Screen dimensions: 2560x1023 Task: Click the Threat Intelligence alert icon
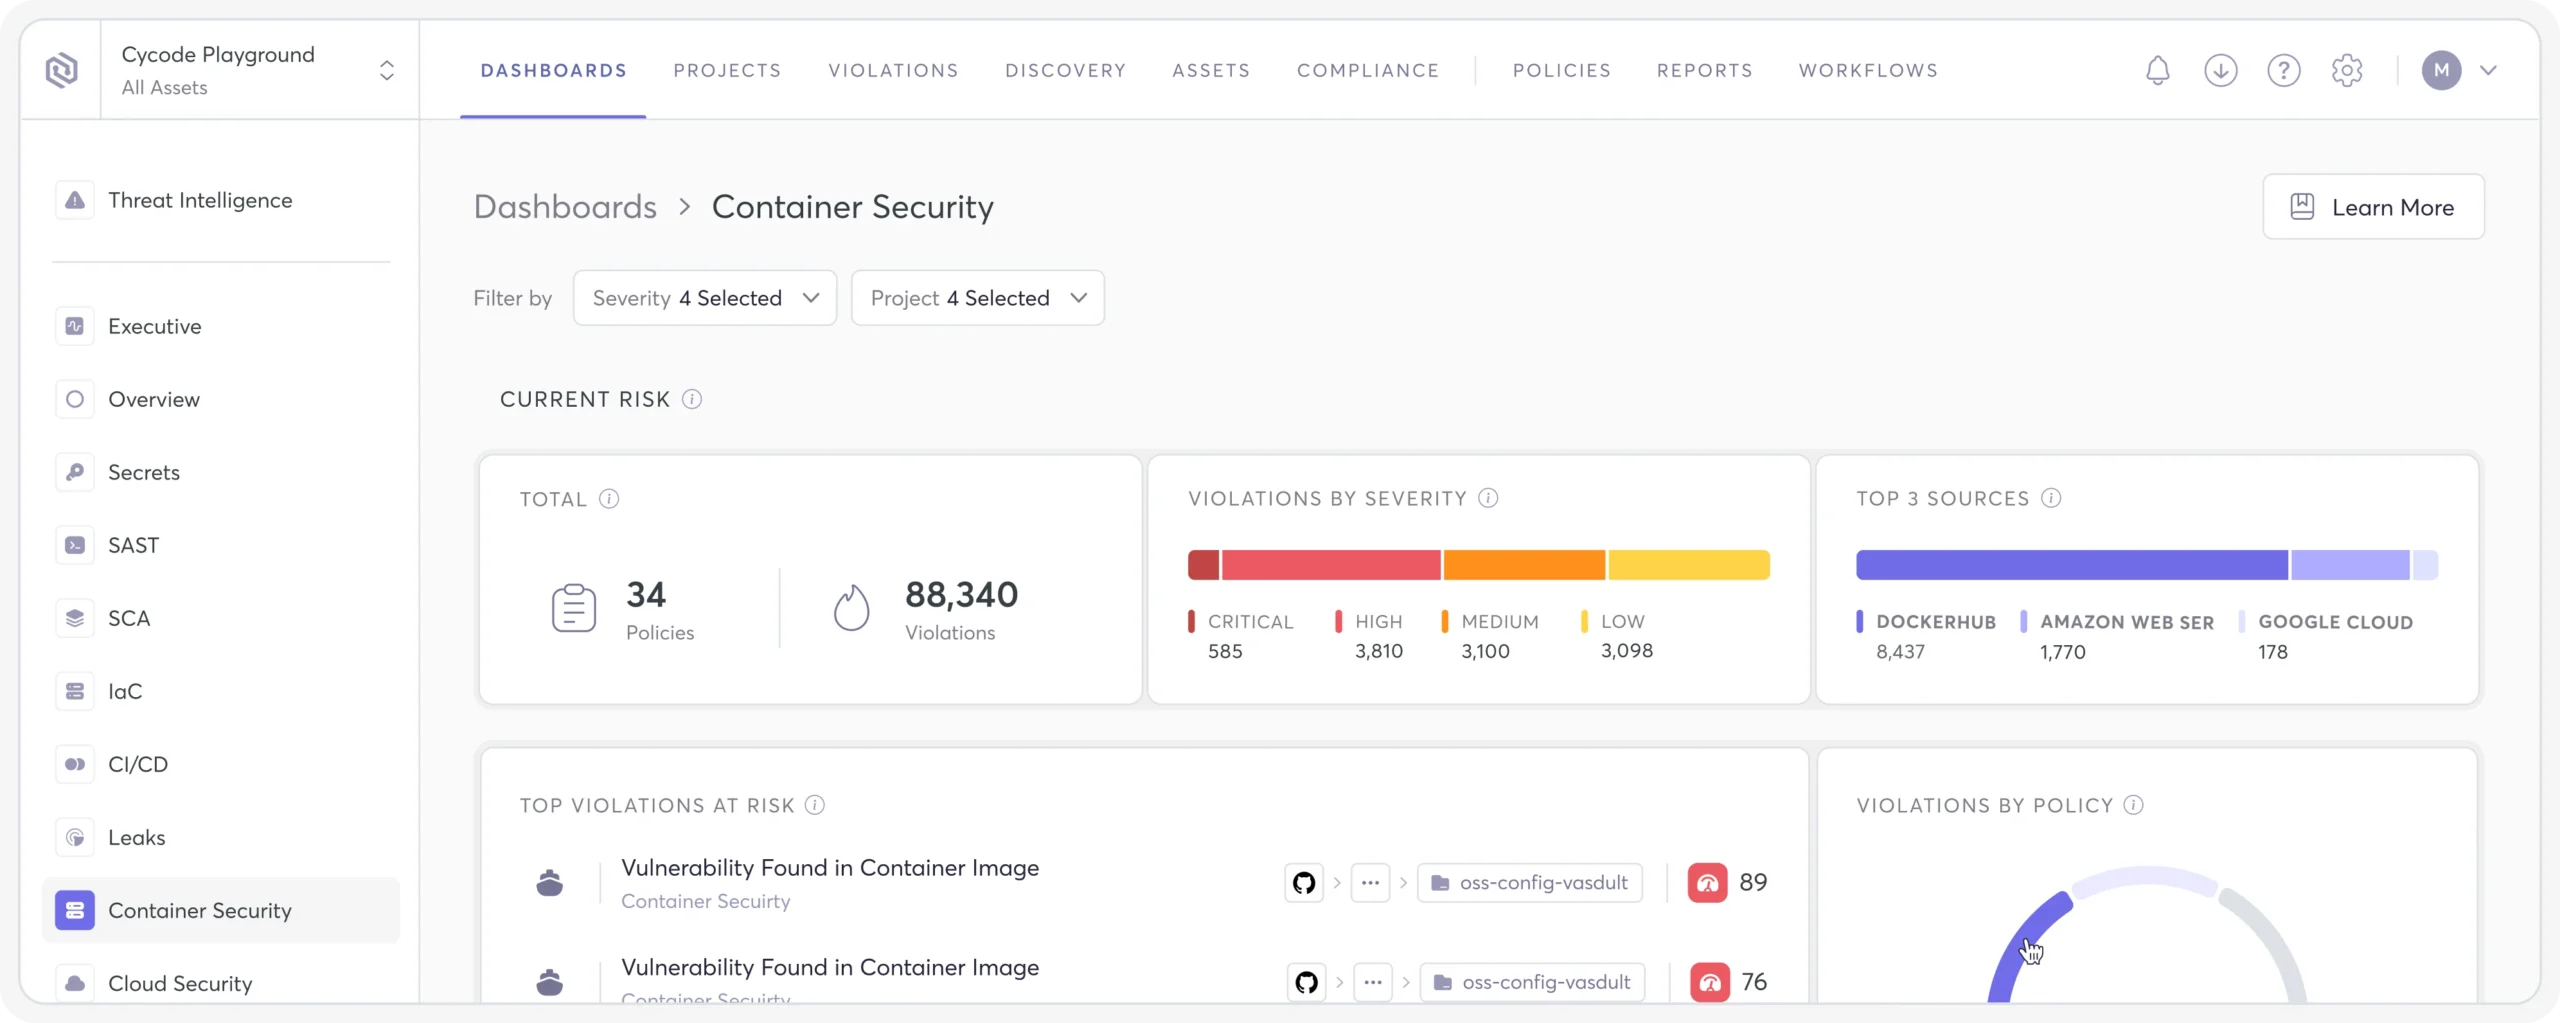74,200
